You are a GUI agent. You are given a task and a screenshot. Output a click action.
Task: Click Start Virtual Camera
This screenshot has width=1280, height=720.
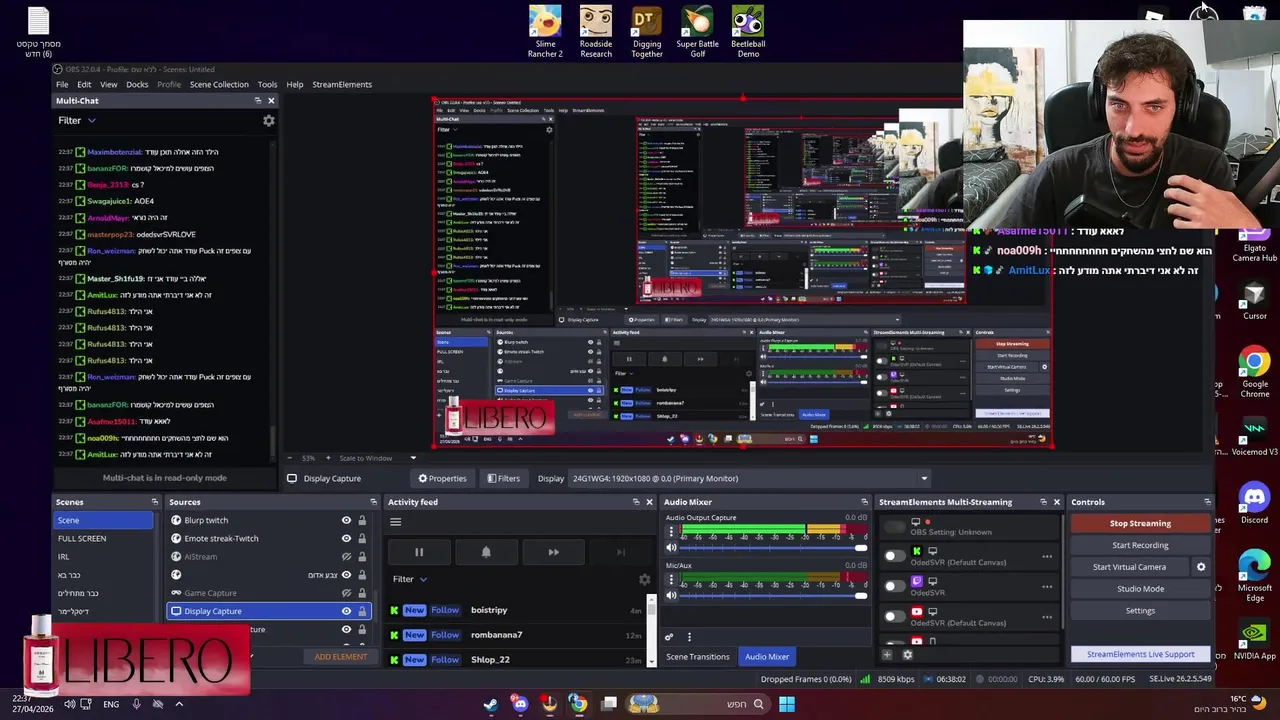(x=1129, y=567)
